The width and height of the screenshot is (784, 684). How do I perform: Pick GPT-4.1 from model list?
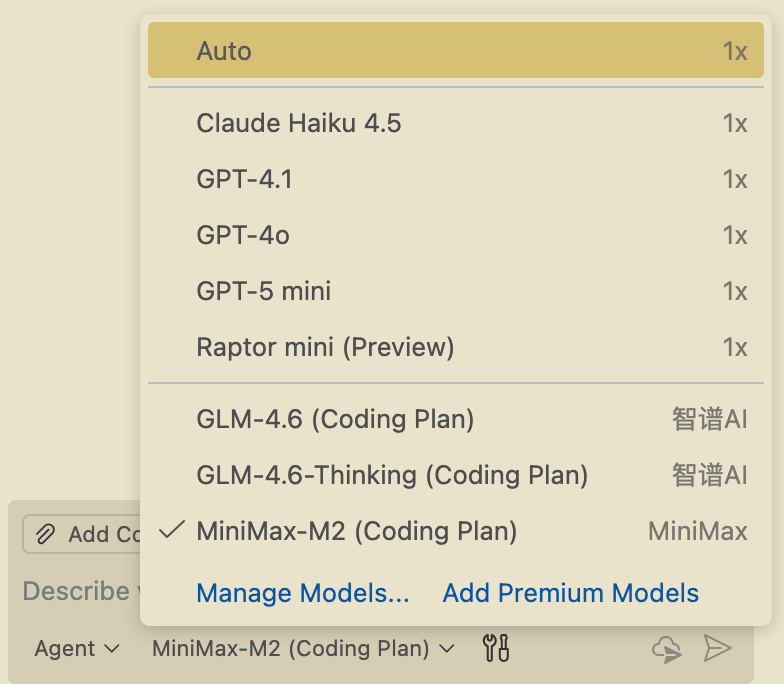click(456, 179)
